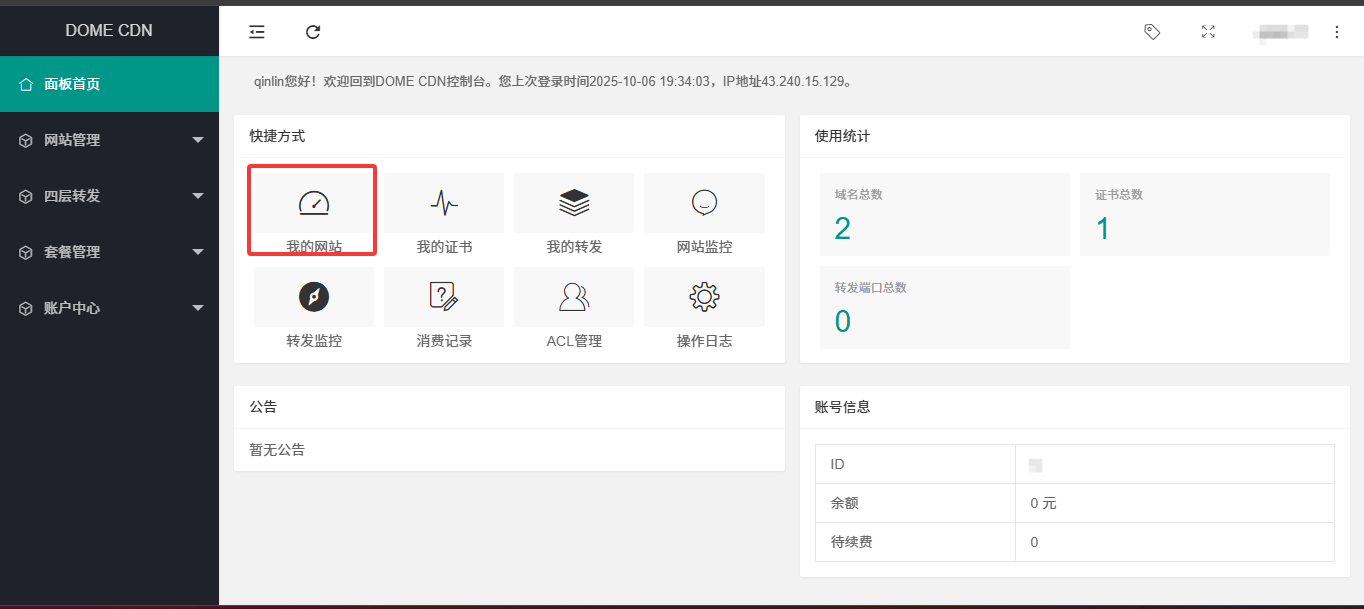Screen dimensions: 1364x609
Task: Toggle fullscreen mode in the top bar
Action: pos(1208,32)
